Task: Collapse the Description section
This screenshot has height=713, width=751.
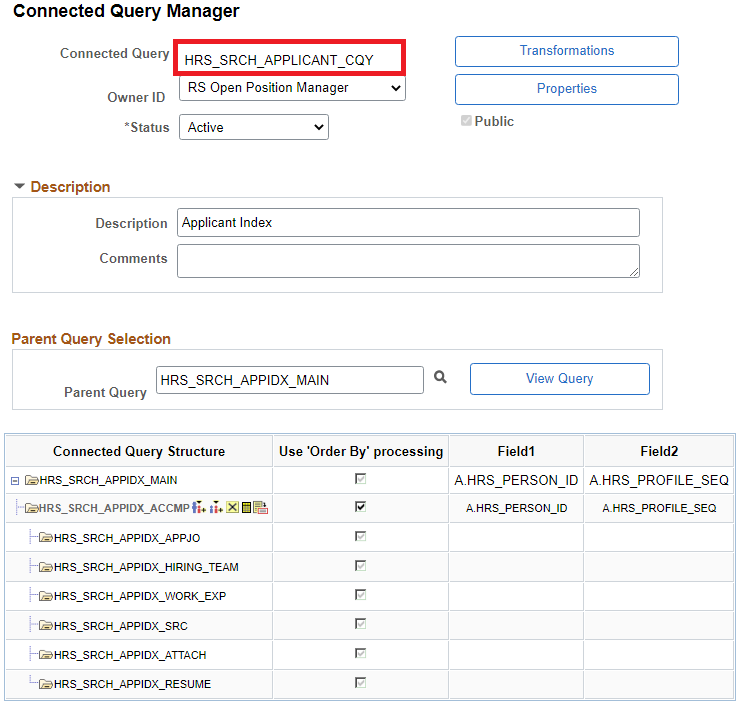Action: [x=19, y=187]
